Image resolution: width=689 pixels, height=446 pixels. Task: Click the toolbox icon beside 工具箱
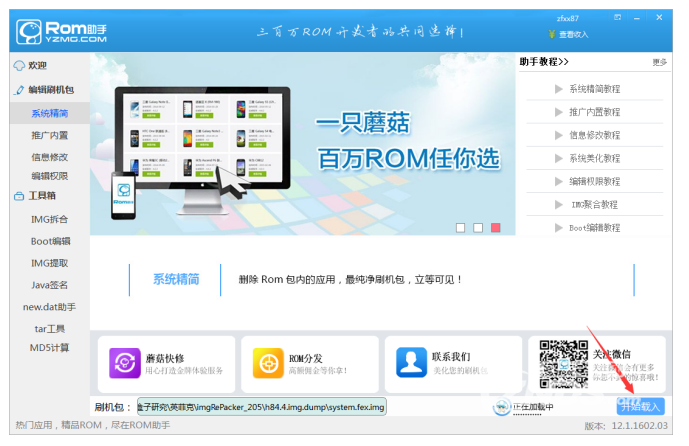tap(19, 196)
